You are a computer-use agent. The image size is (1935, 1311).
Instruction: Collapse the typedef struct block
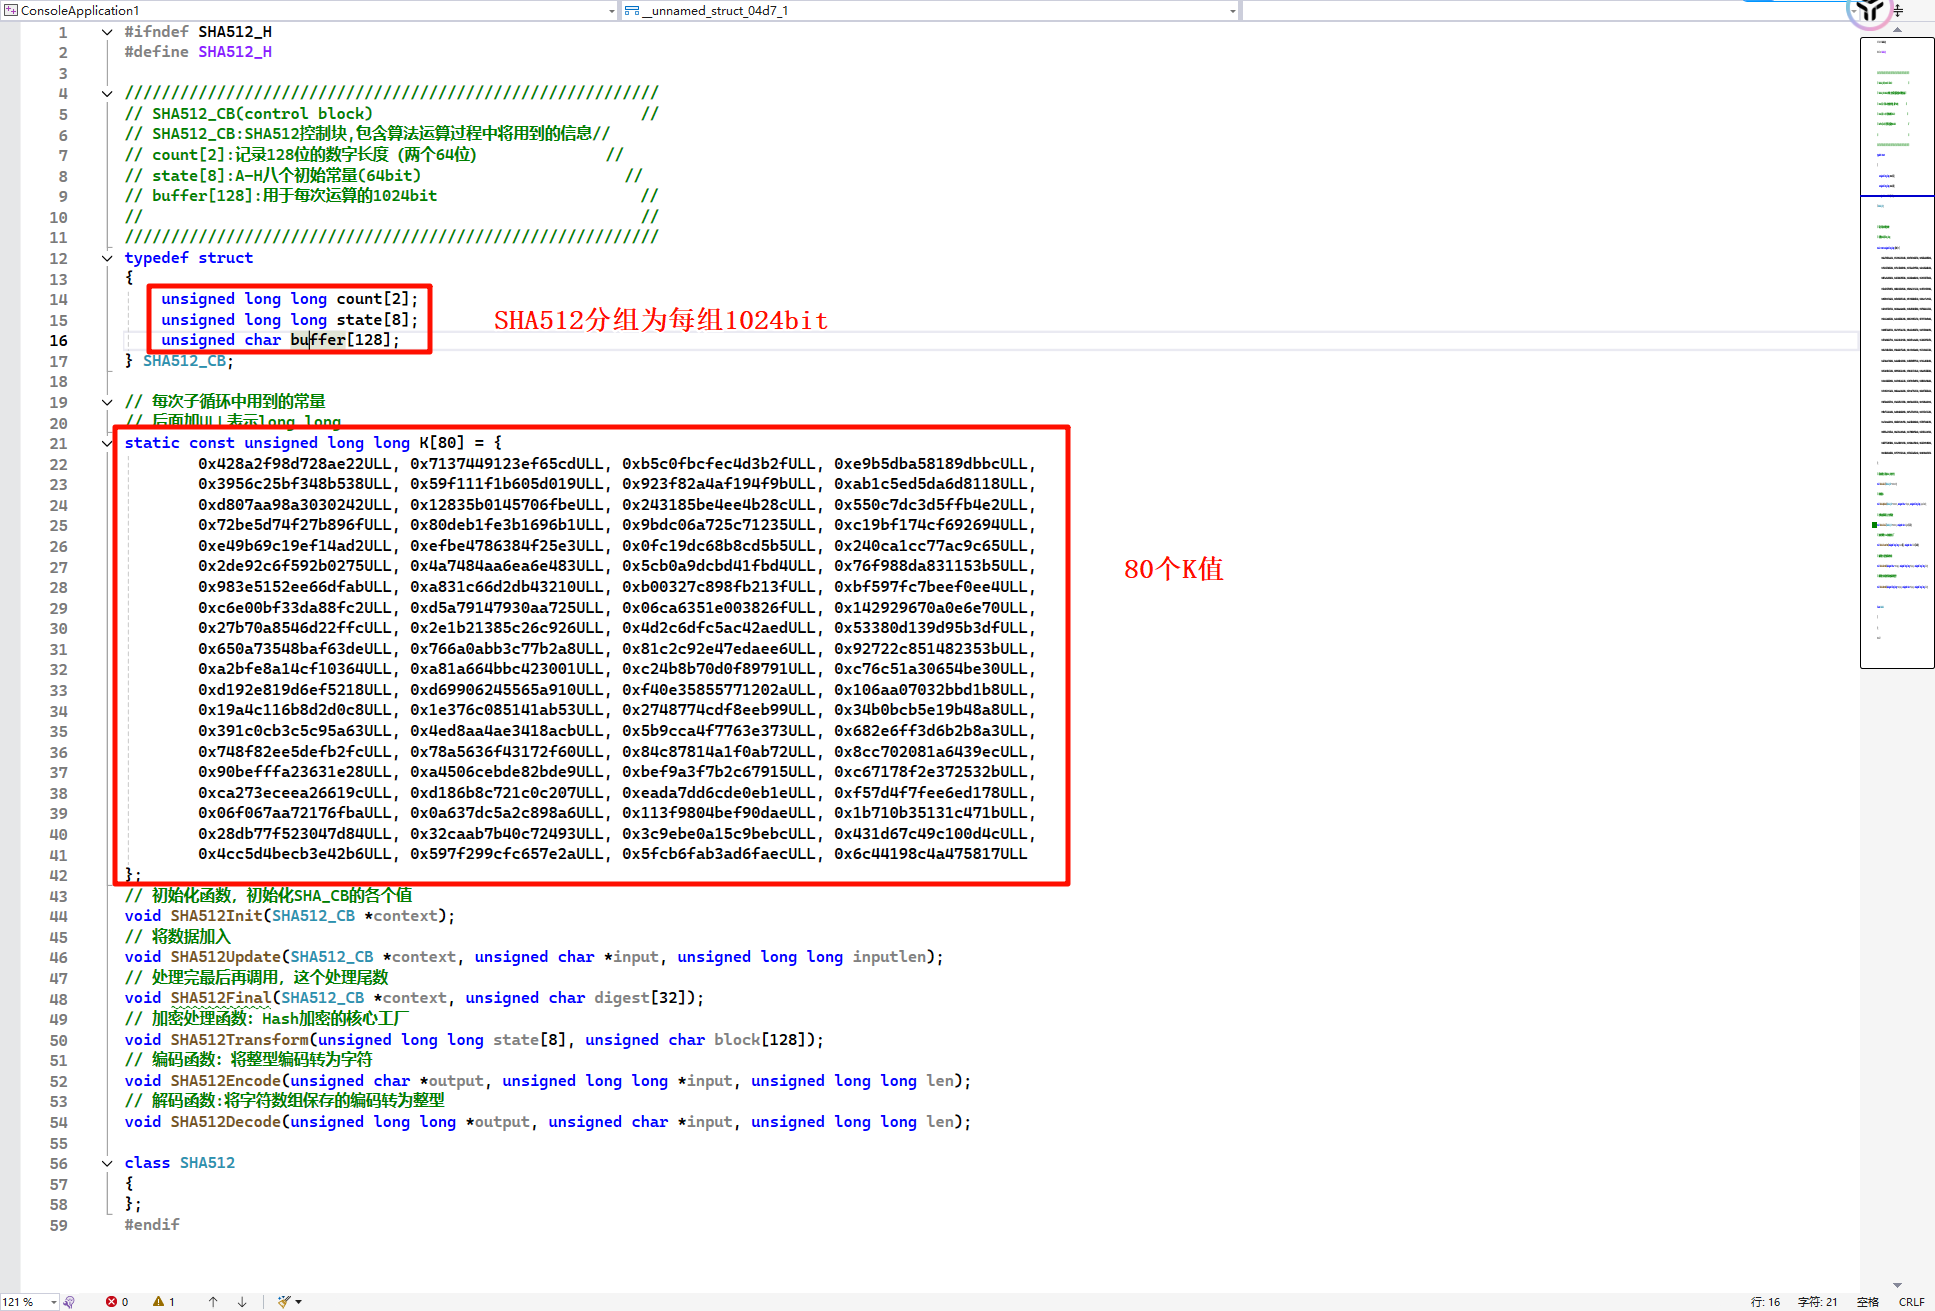click(x=107, y=258)
